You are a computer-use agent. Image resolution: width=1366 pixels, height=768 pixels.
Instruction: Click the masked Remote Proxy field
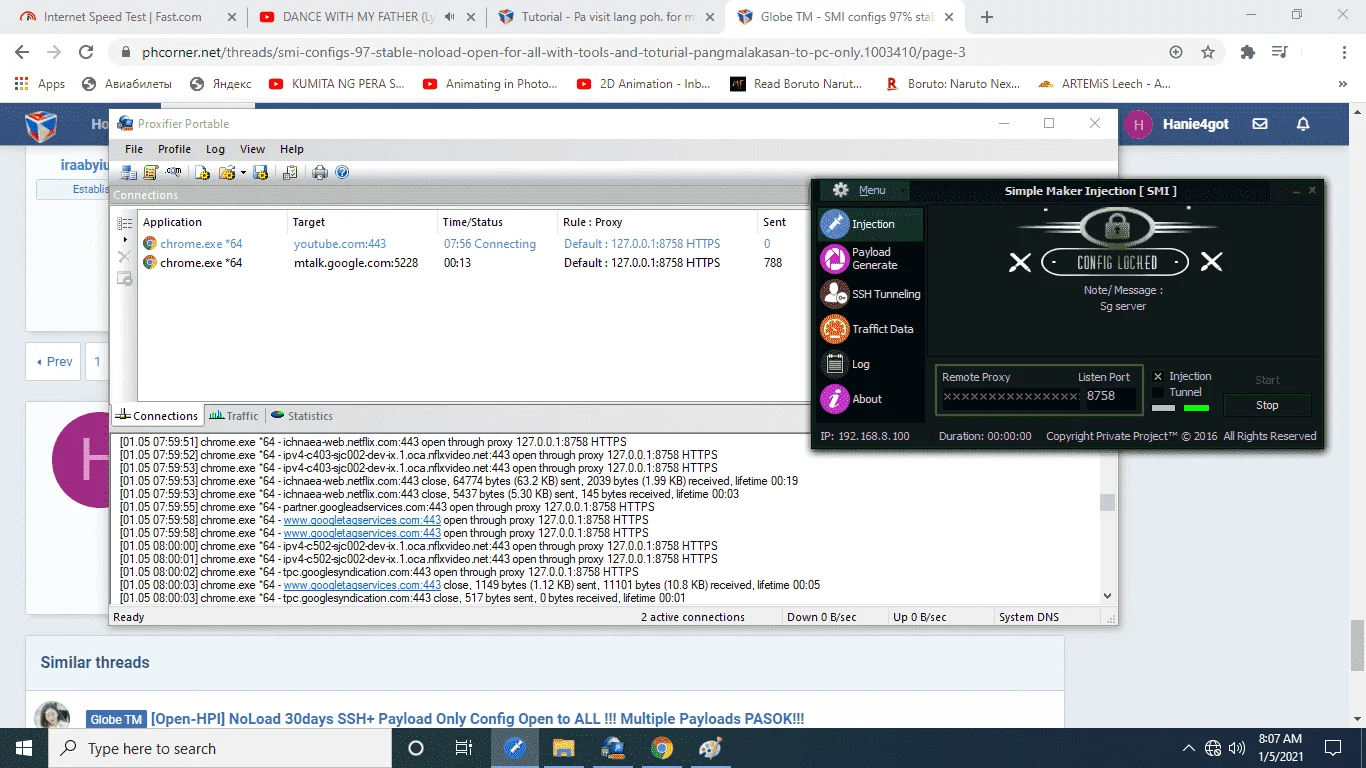(1010, 396)
